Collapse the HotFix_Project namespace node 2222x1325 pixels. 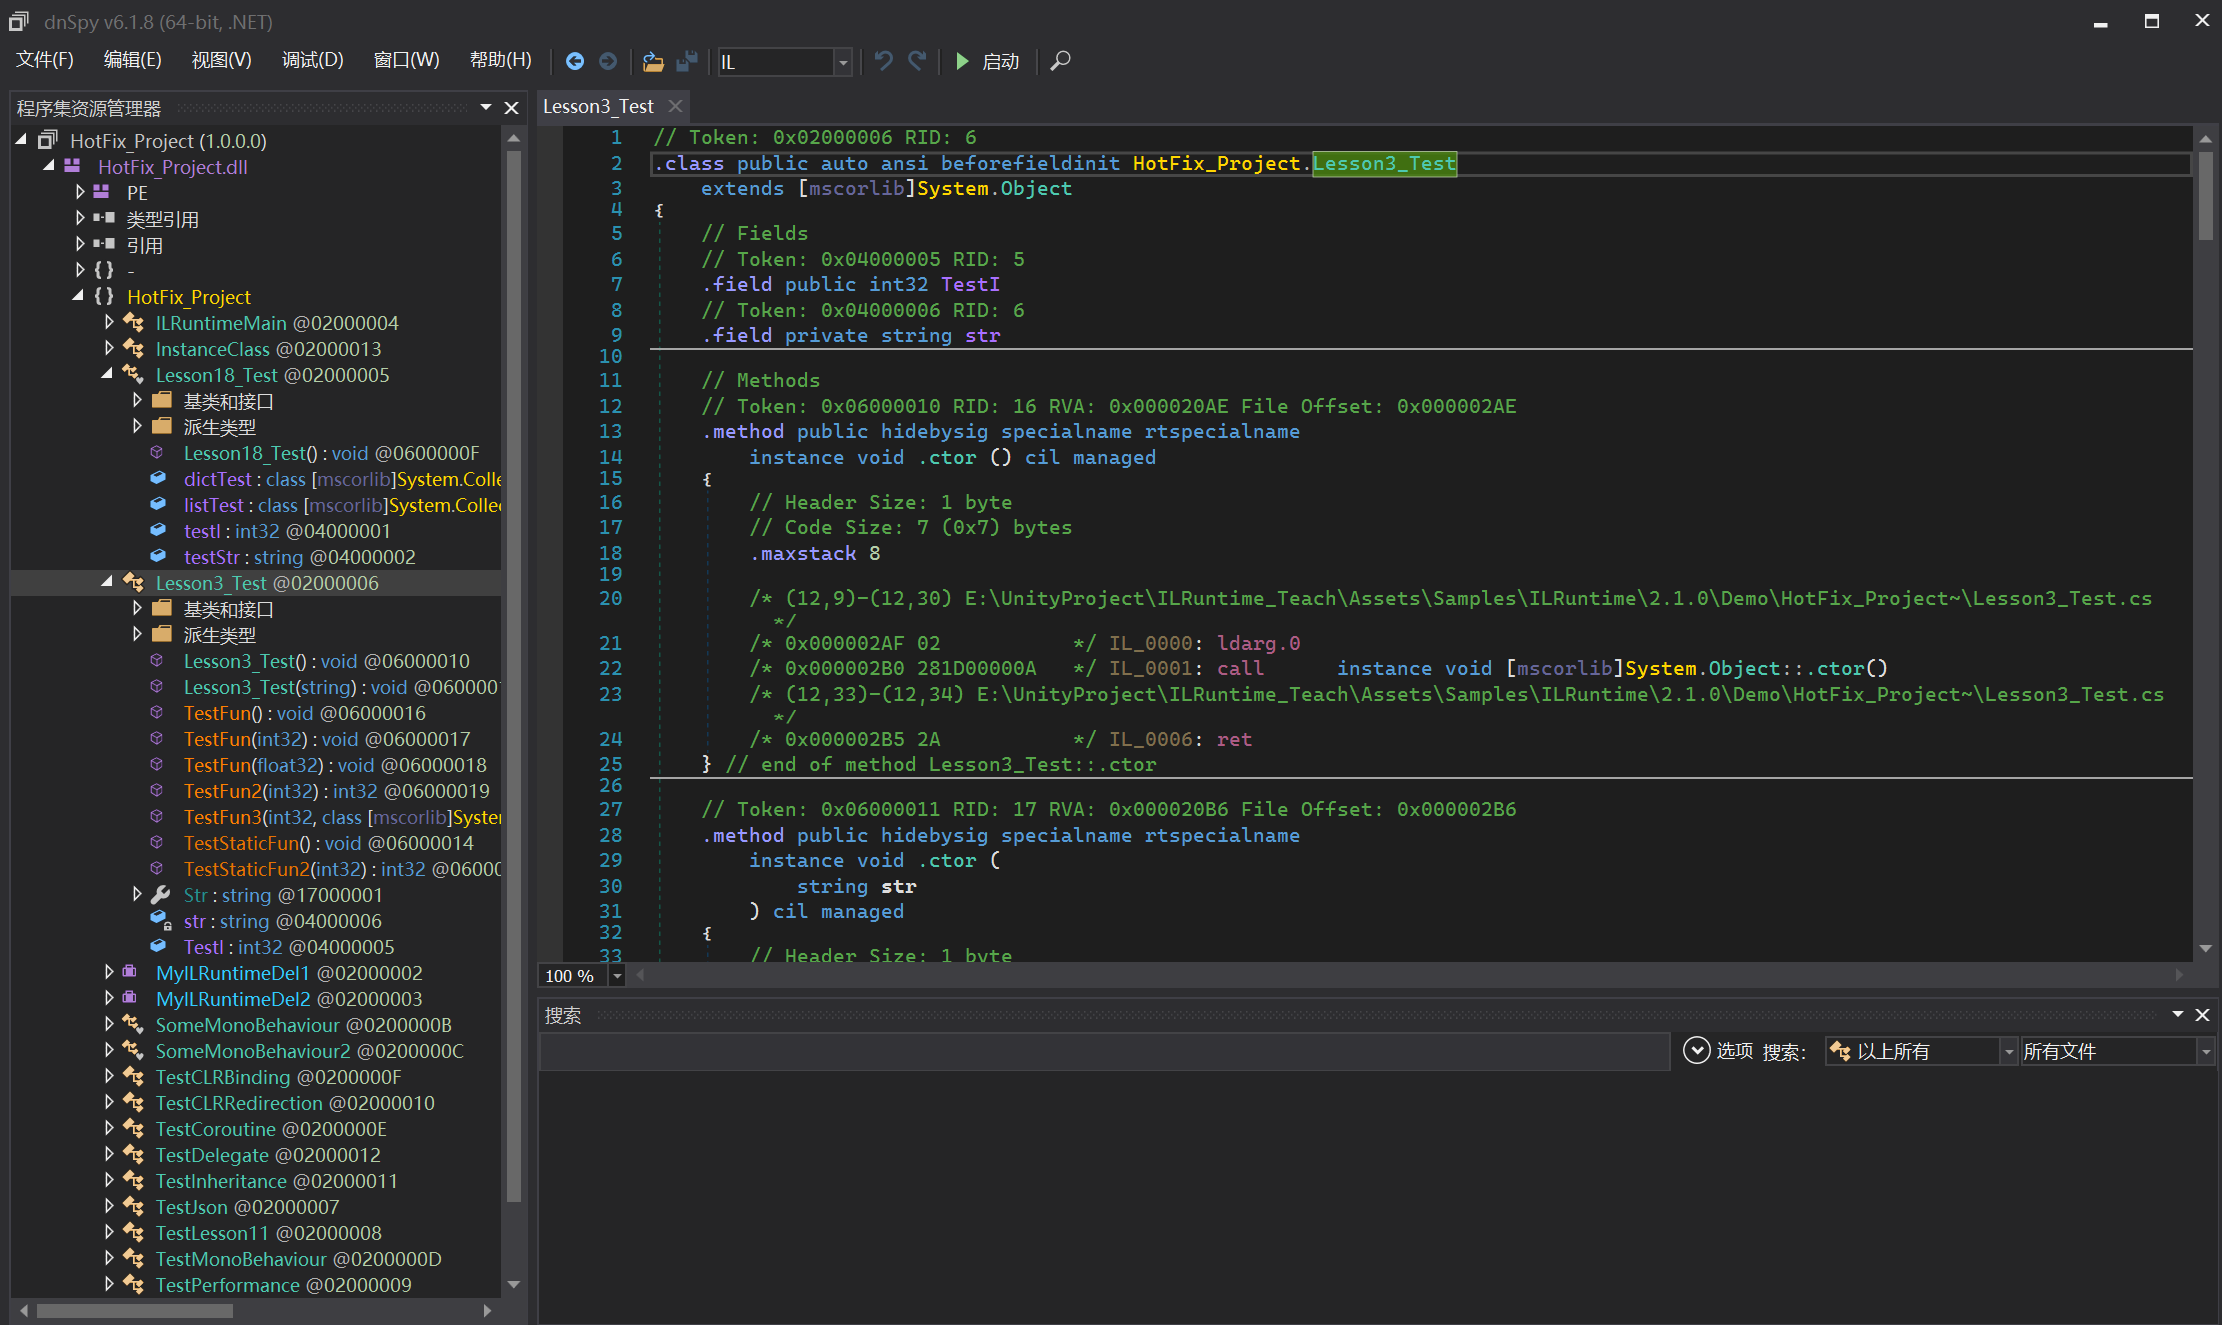78,296
